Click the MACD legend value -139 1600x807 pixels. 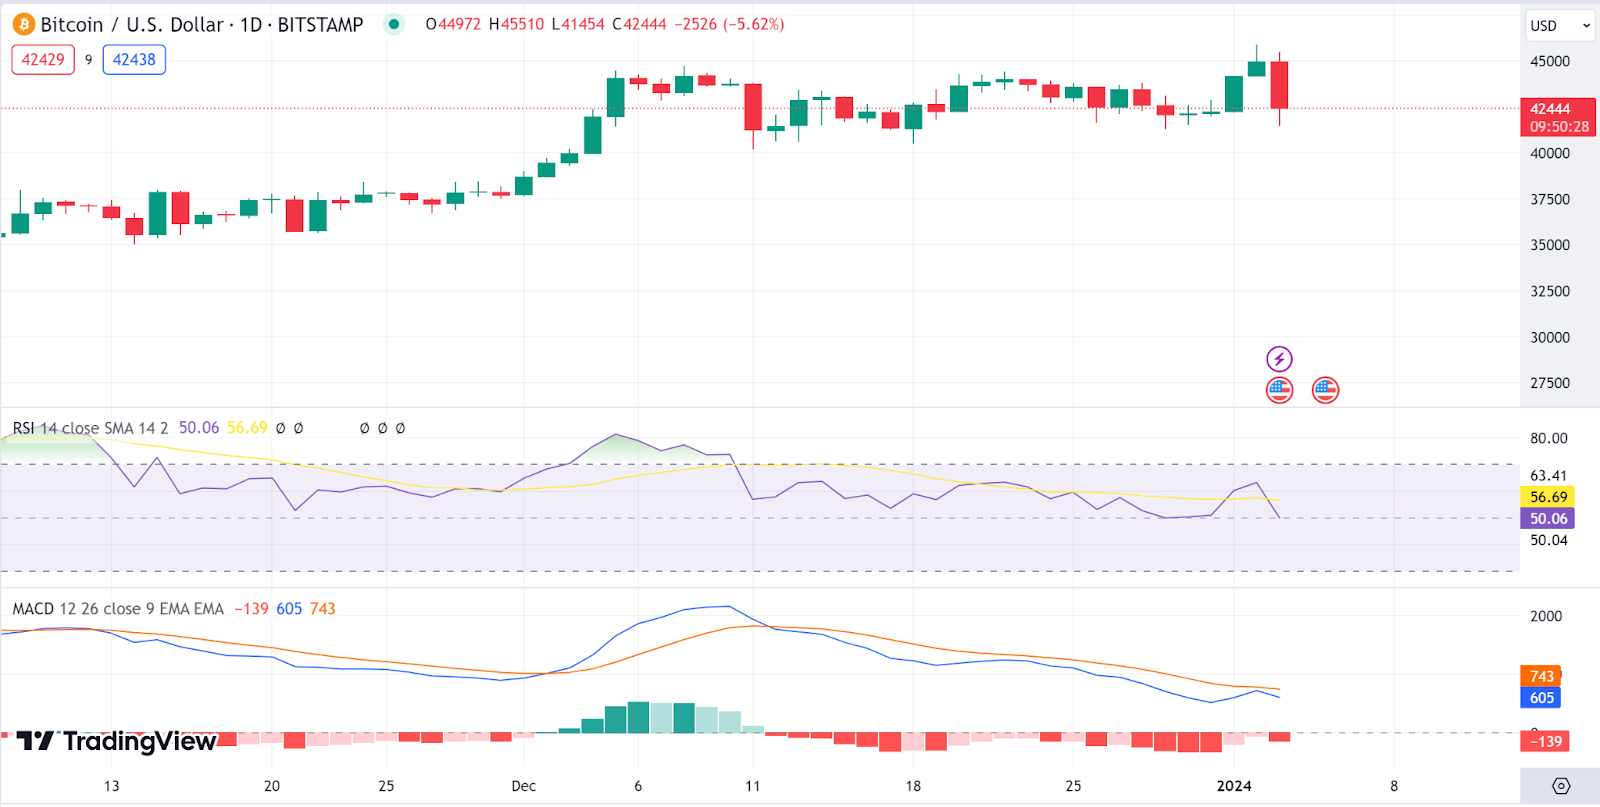click(252, 609)
